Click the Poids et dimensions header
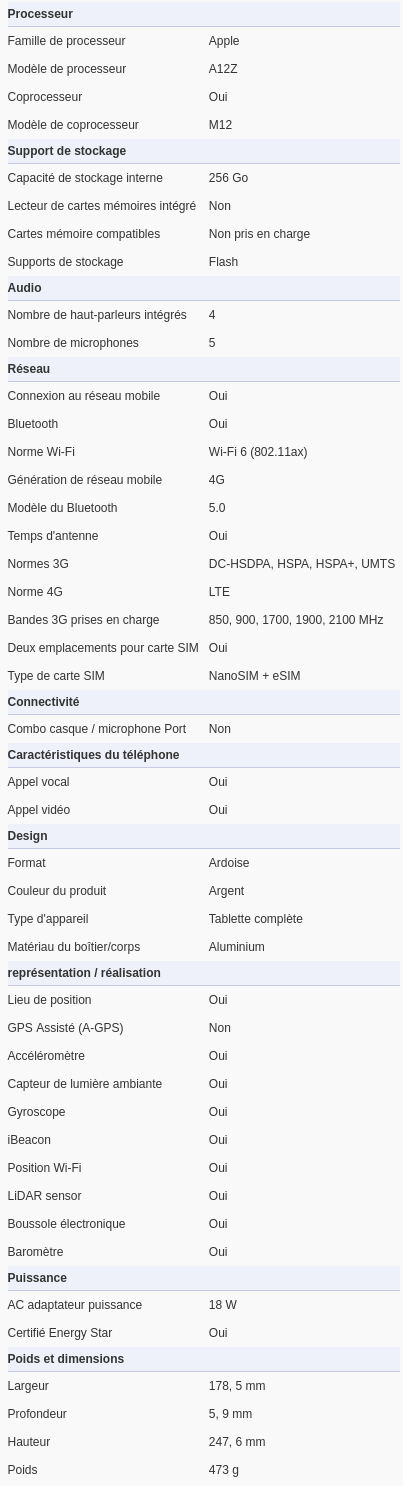 66,1359
